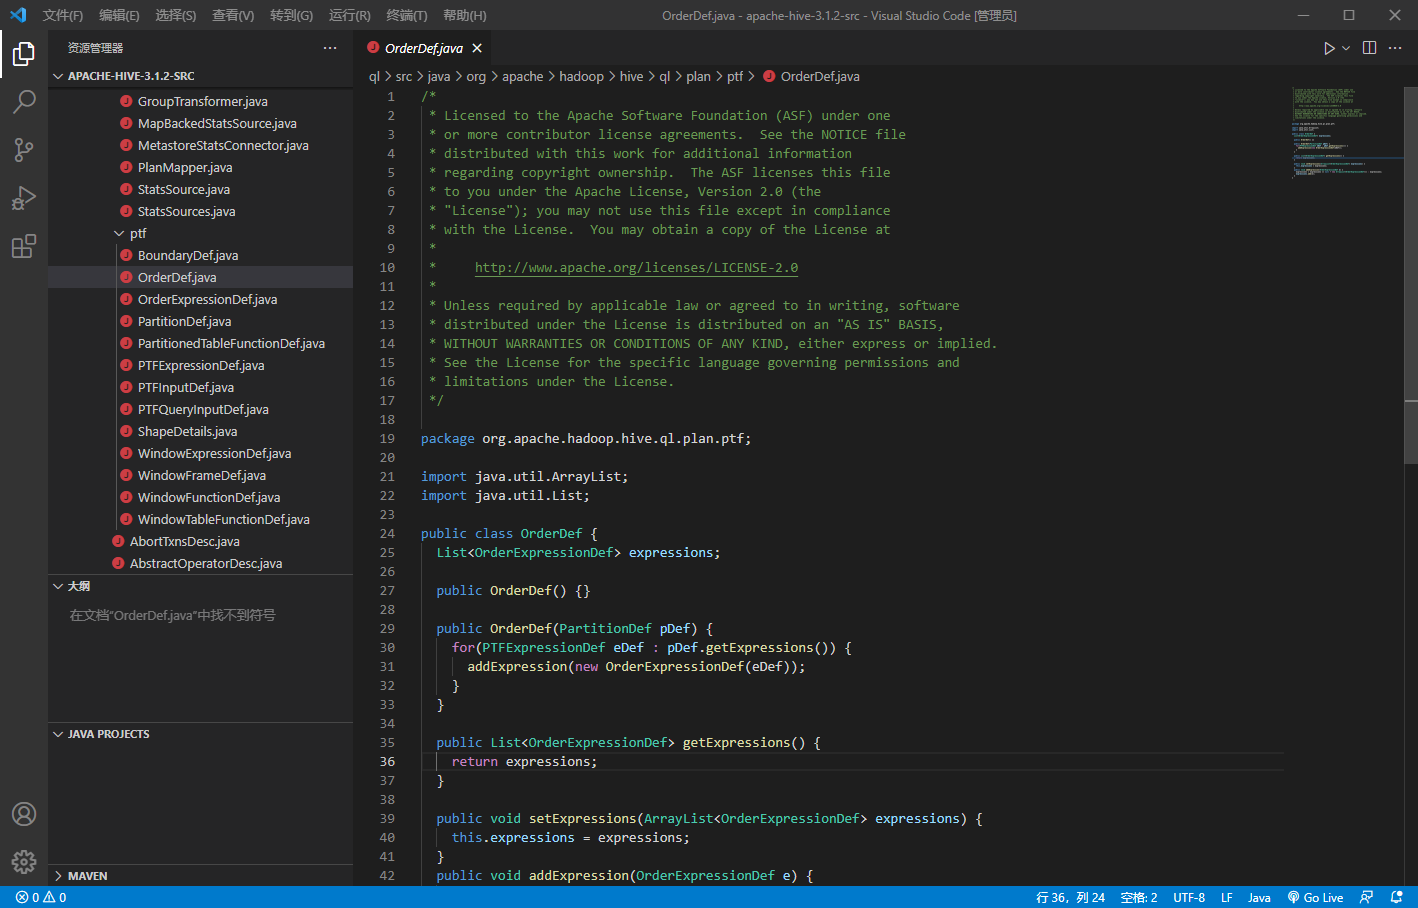Open the Search view icon
1418x908 pixels.
point(24,101)
